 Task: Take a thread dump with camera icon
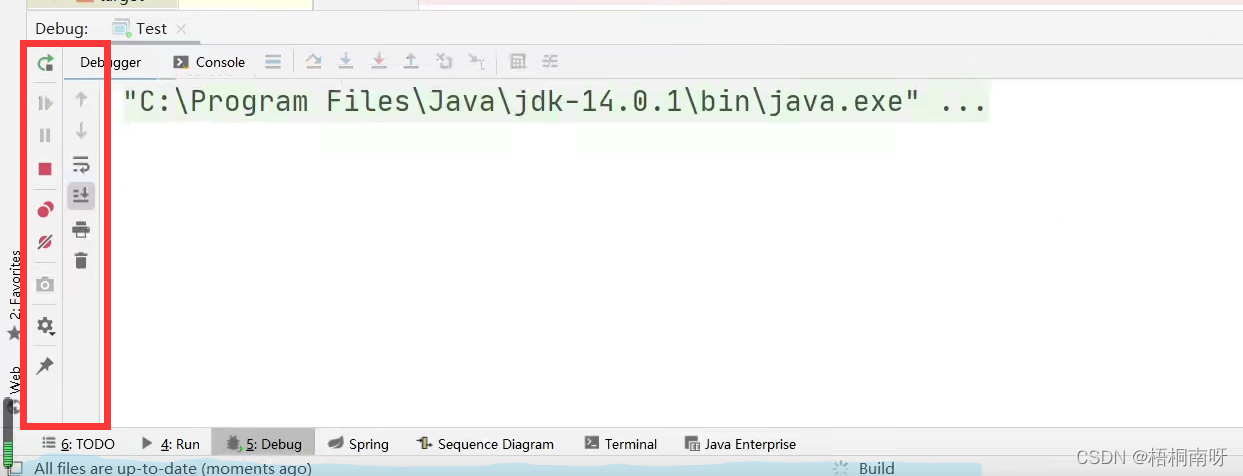(45, 285)
